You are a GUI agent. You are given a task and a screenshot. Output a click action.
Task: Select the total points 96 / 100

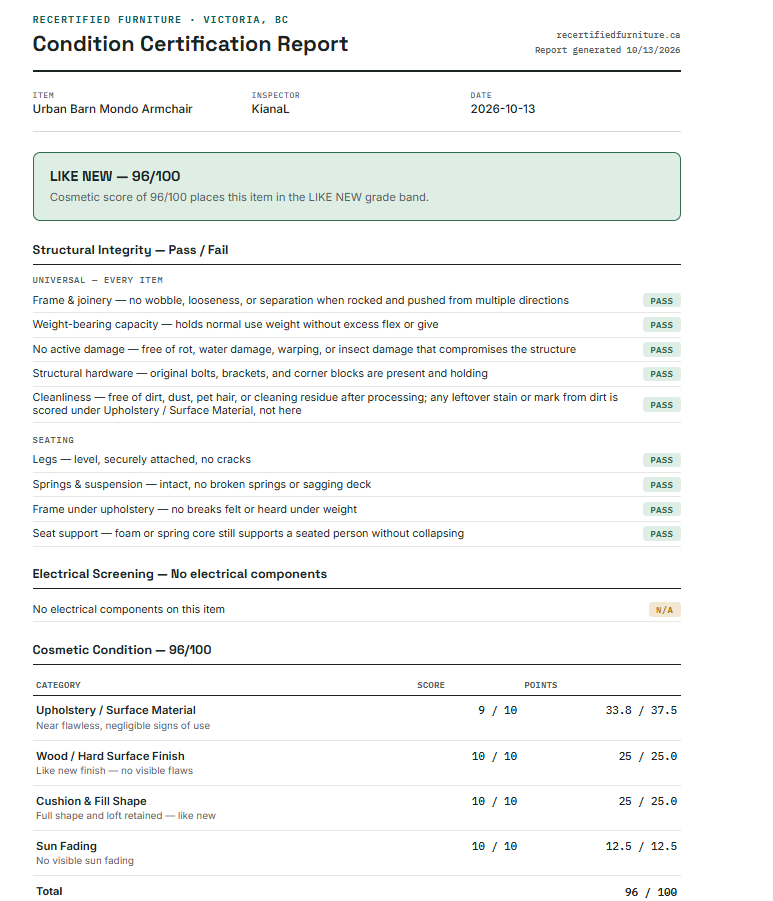(x=651, y=892)
